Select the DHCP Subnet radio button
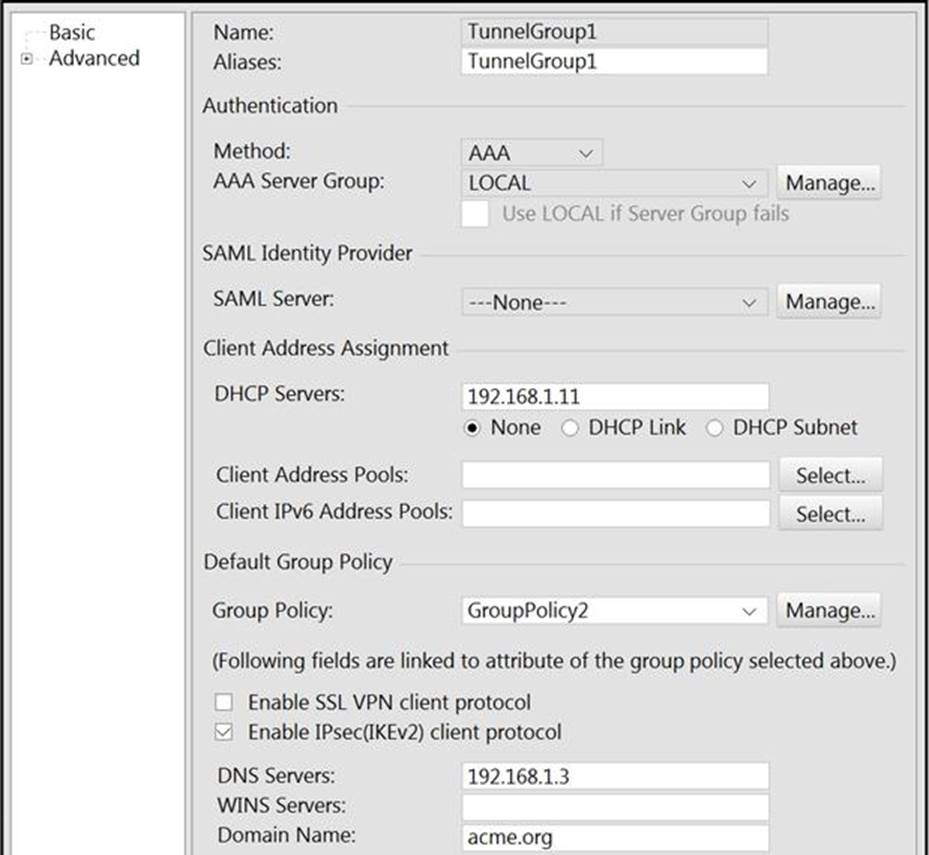 [714, 428]
